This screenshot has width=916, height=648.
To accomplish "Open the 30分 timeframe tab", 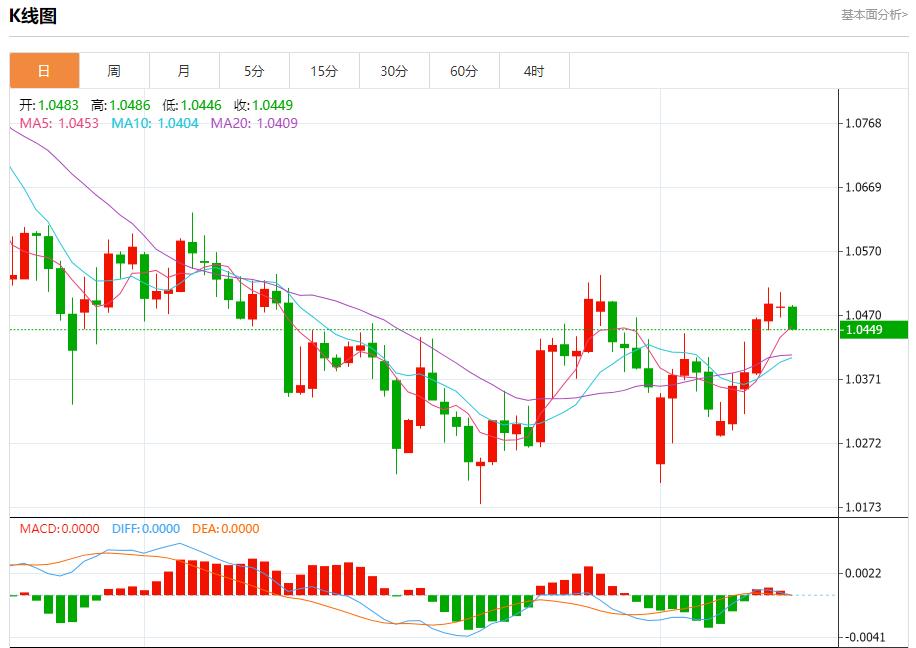I will click(394, 71).
